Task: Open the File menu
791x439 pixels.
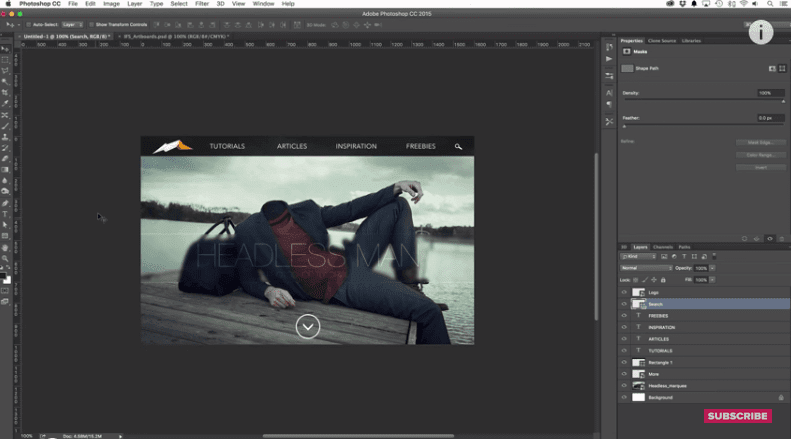Action: pos(73,4)
